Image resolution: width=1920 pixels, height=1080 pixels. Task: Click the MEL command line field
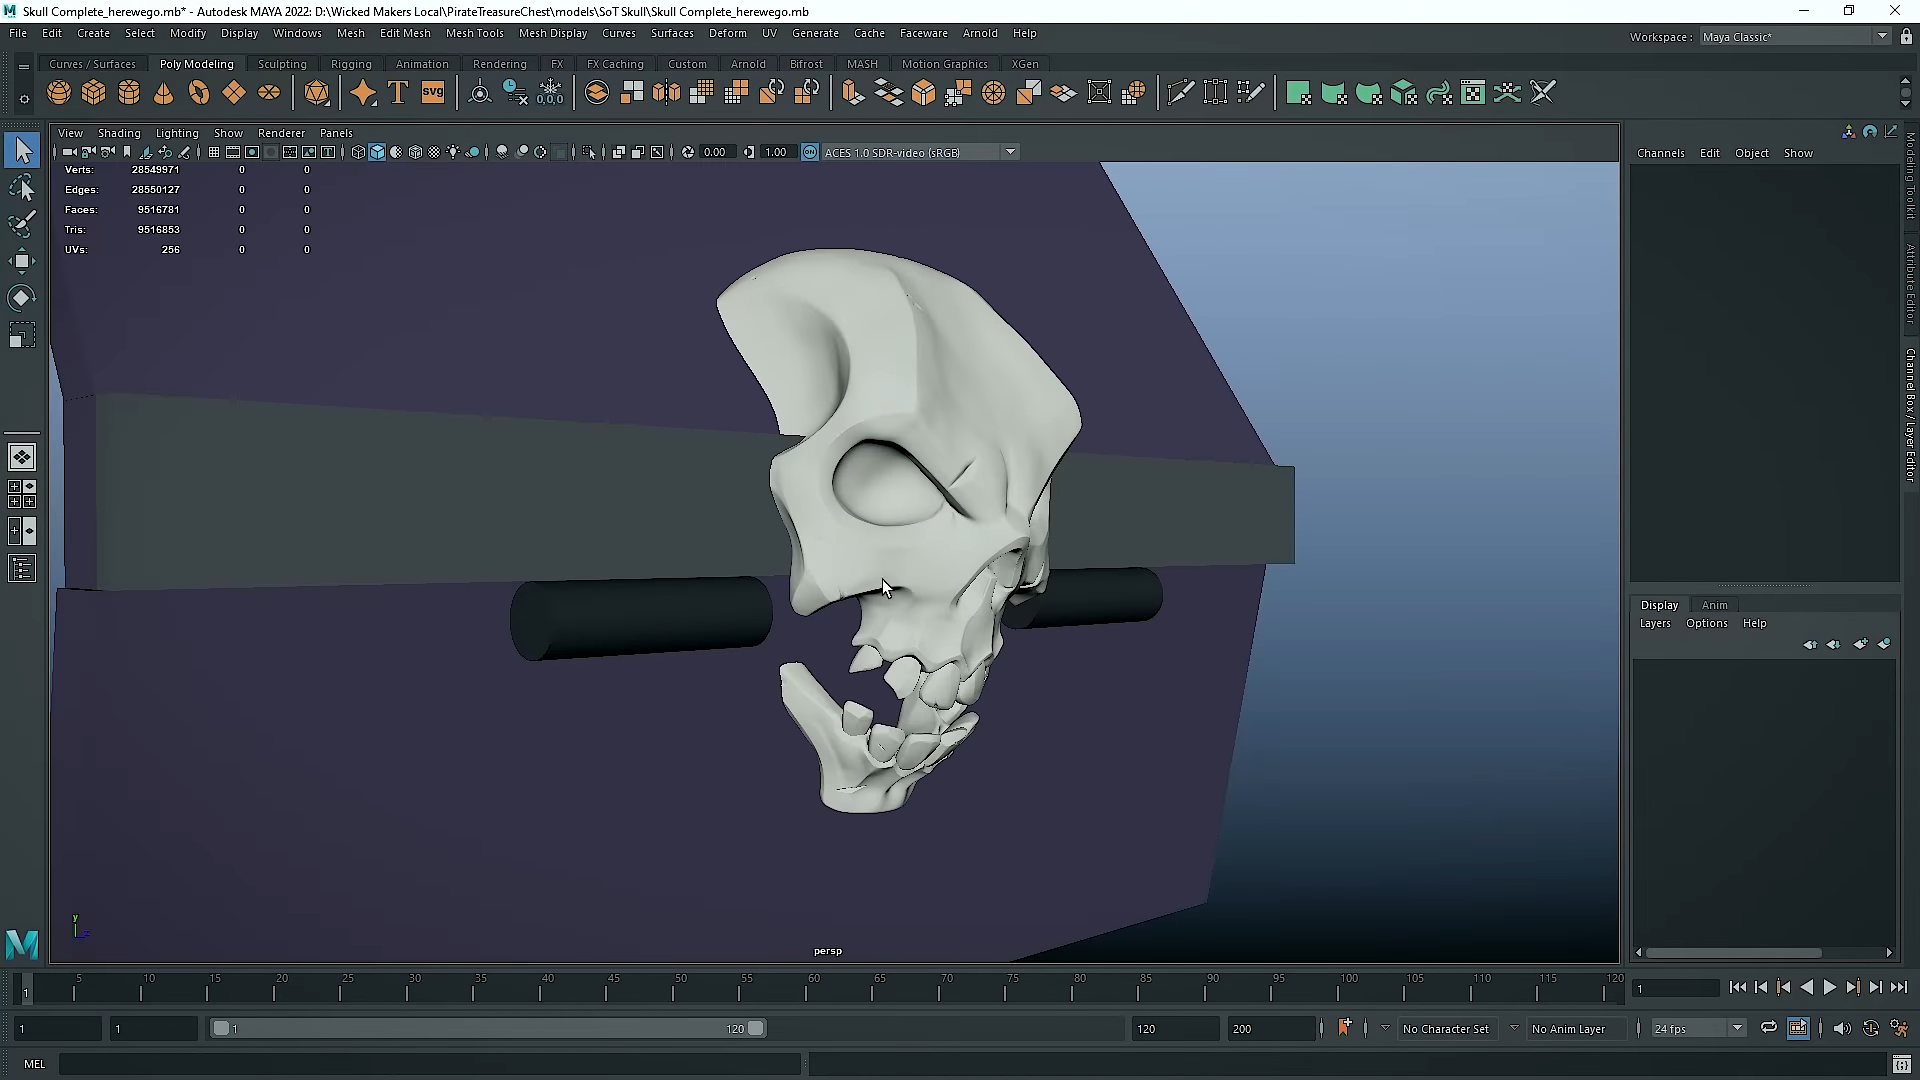click(430, 1064)
